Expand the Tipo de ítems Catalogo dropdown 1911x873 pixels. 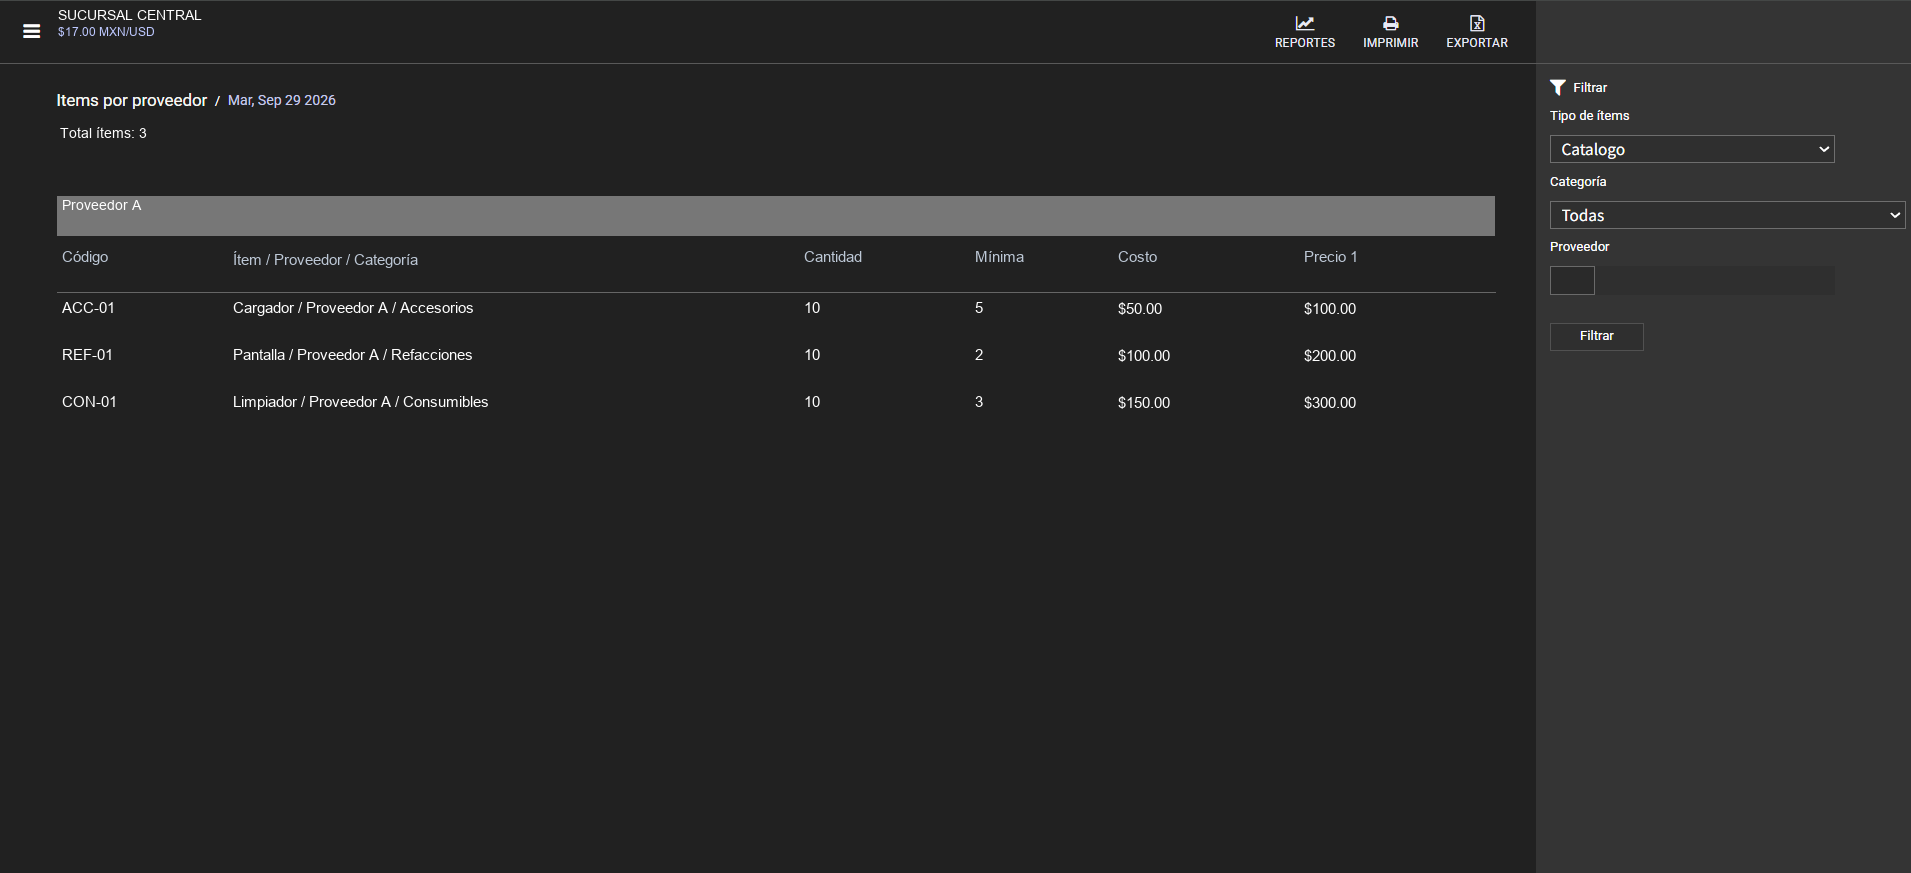(x=1692, y=149)
